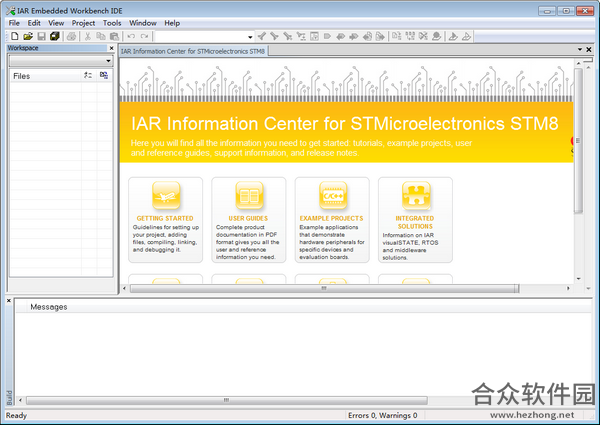Open the File menu

click(14, 23)
